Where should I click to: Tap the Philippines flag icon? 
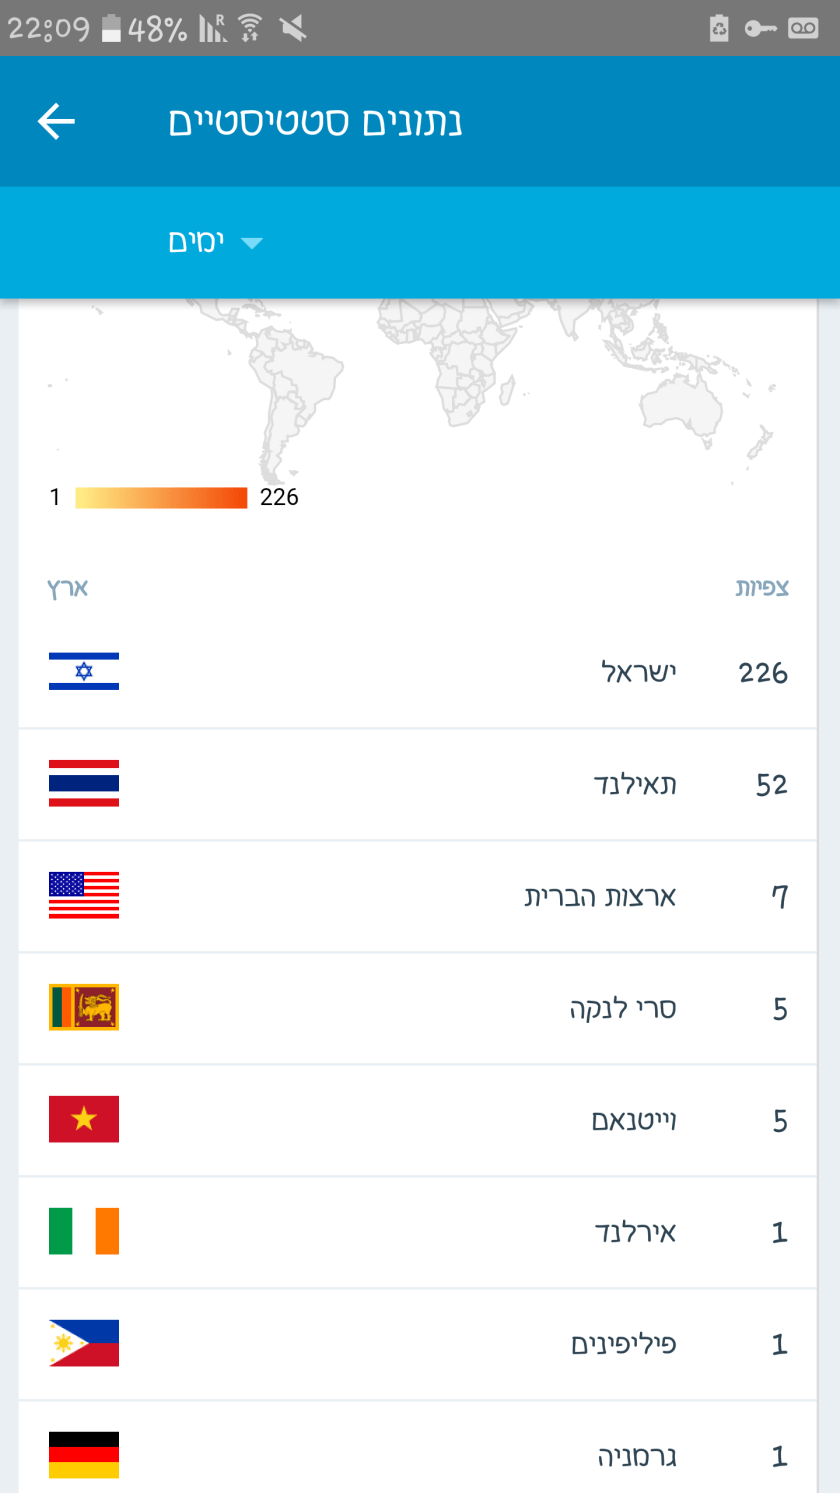click(x=84, y=1343)
